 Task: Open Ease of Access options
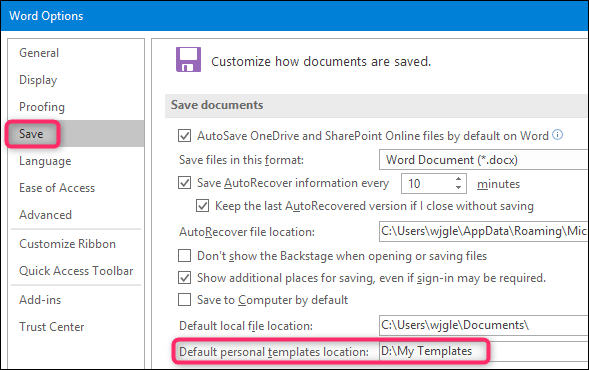[x=57, y=188]
